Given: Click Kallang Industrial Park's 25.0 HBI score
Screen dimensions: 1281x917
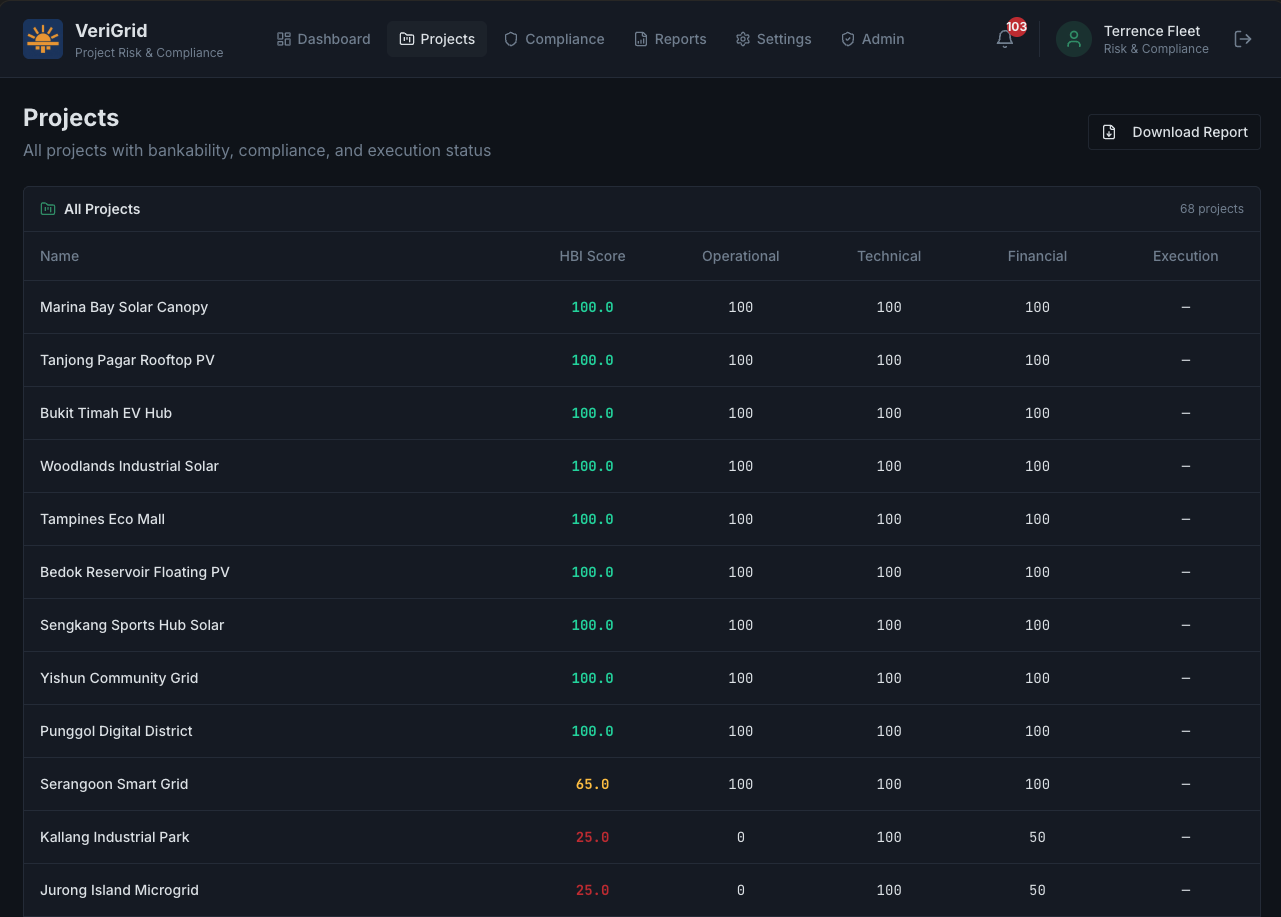Looking at the screenshot, I should [592, 837].
